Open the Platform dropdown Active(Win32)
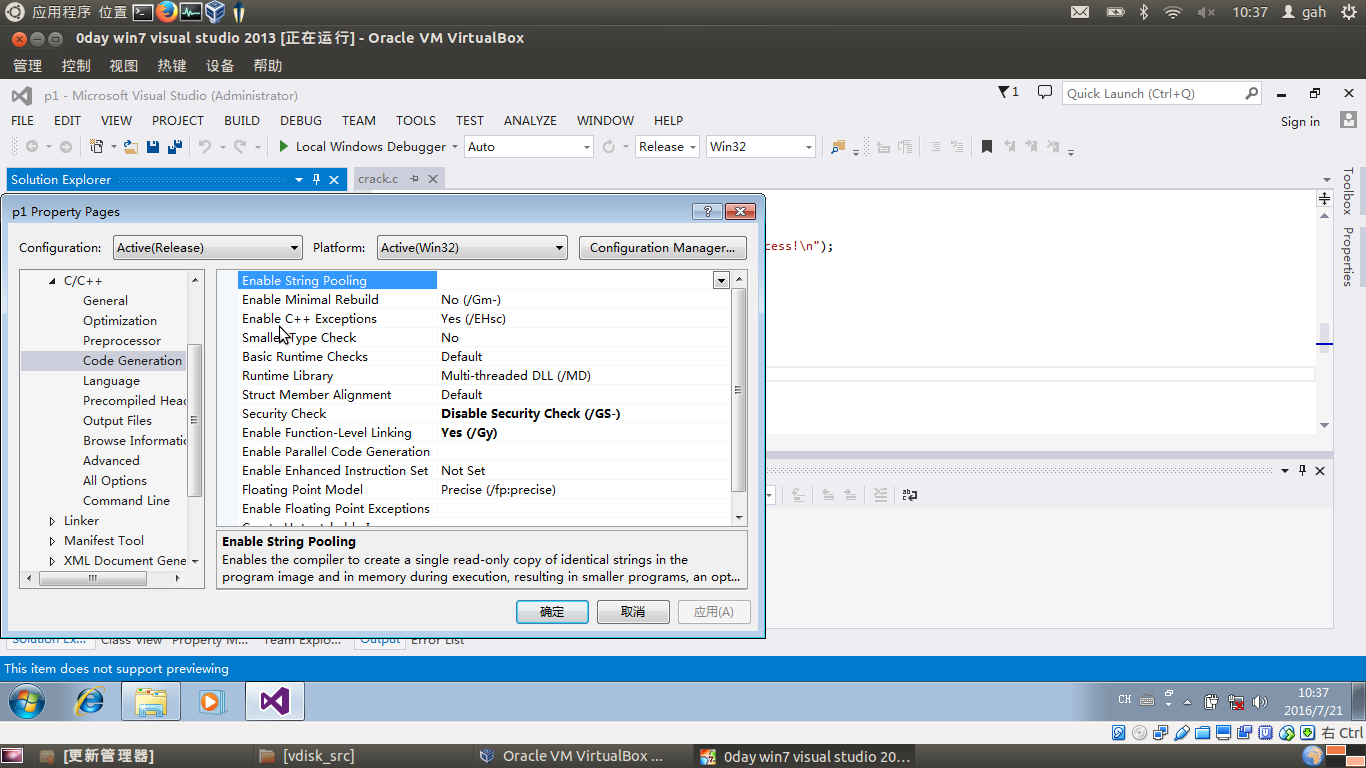Viewport: 1366px width, 768px height. (x=472, y=248)
